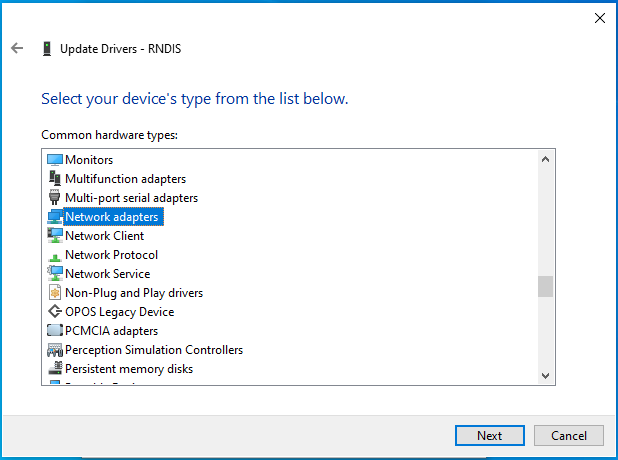Select Persistent memory disks entry
This screenshot has height=460, width=618.
coord(129,369)
